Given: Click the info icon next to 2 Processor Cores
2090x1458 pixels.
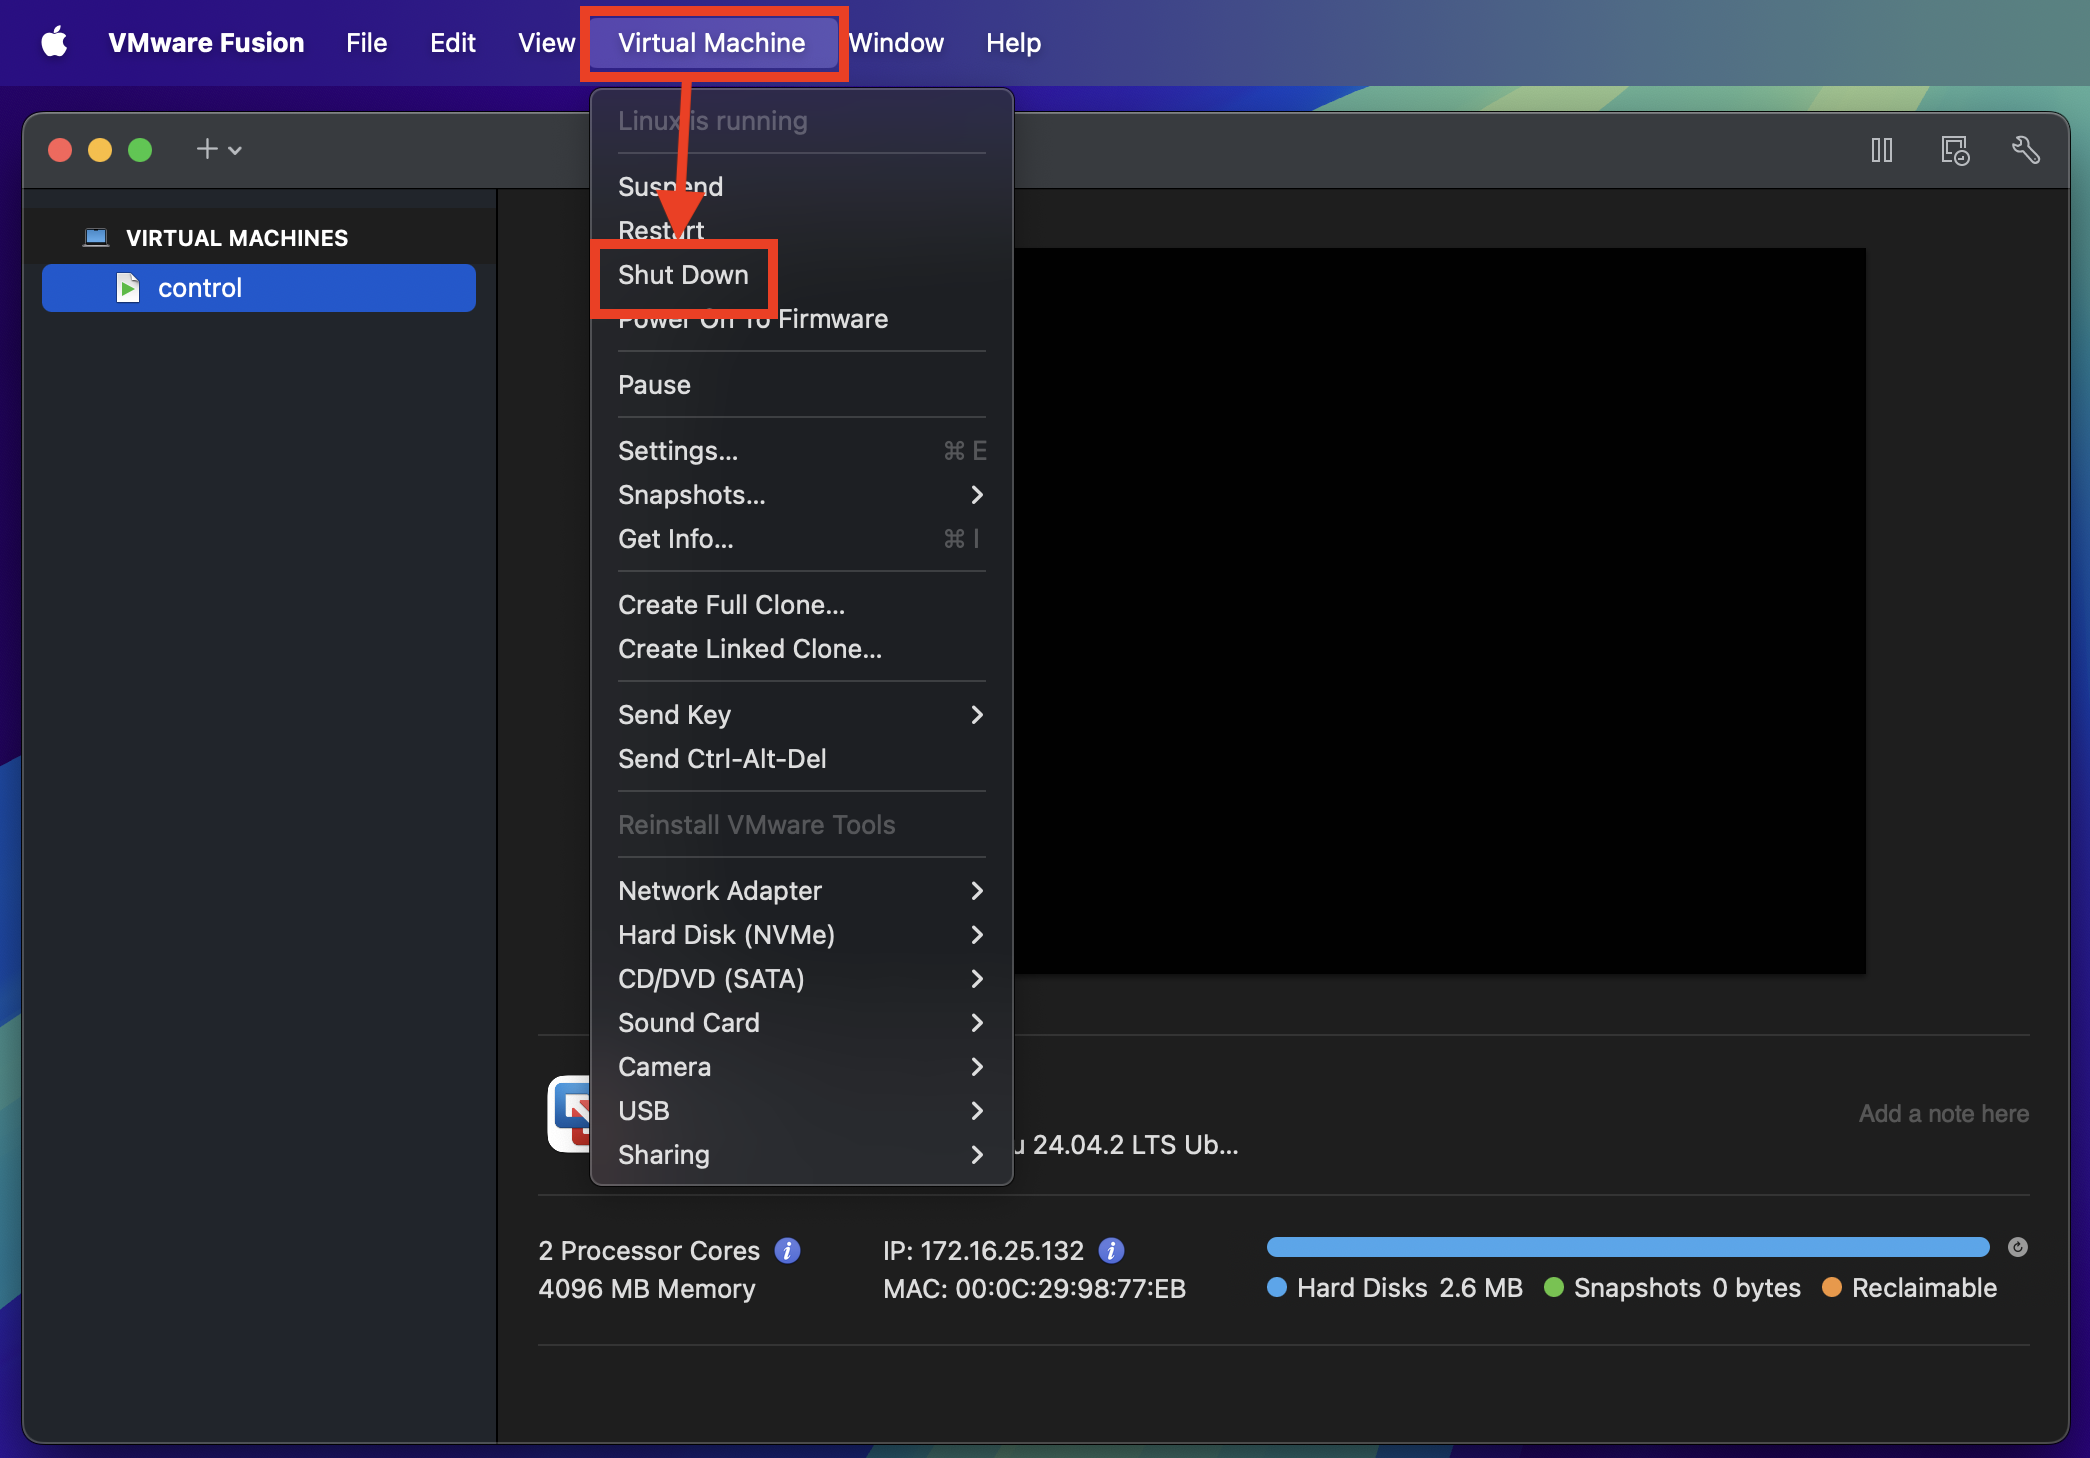Looking at the screenshot, I should 787,1250.
